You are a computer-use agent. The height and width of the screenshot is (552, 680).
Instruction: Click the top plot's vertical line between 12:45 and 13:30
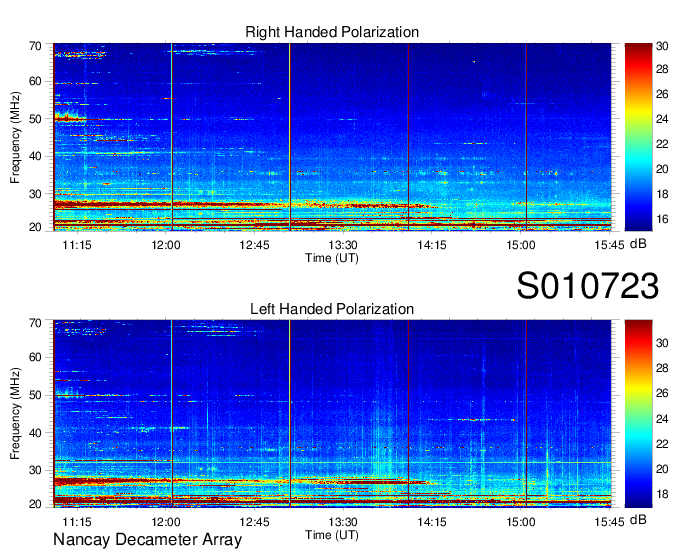tap(290, 137)
